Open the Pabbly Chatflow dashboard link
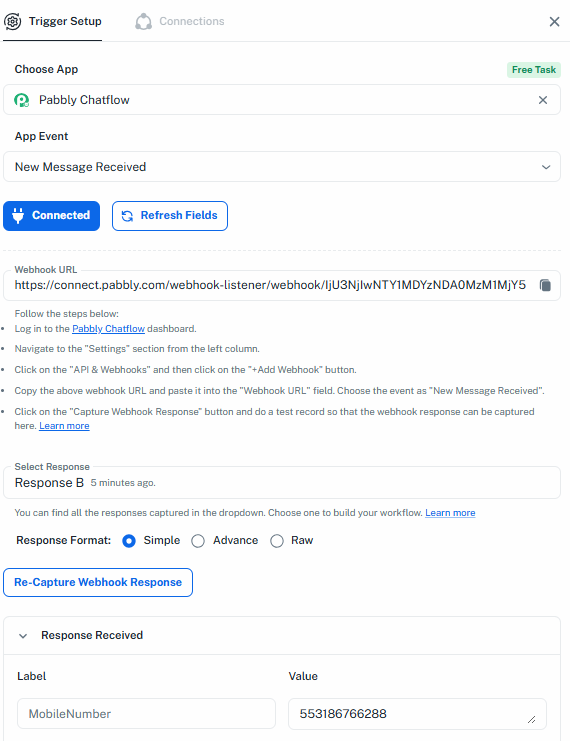Screen dimensions: 570x741 [x=108, y=328]
